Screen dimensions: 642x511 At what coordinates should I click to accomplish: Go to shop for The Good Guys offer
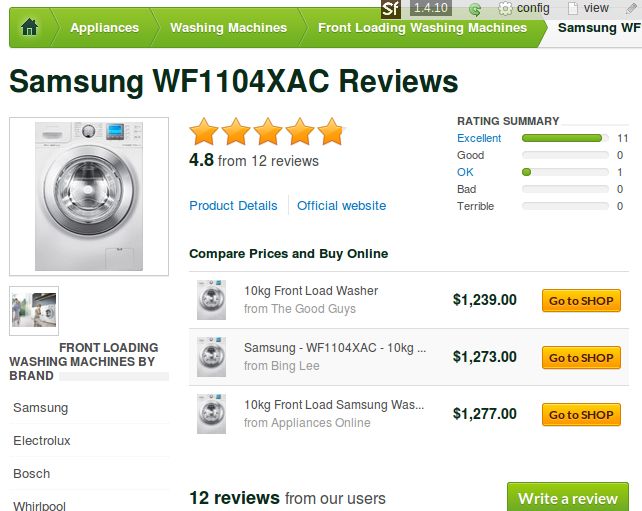(x=581, y=301)
